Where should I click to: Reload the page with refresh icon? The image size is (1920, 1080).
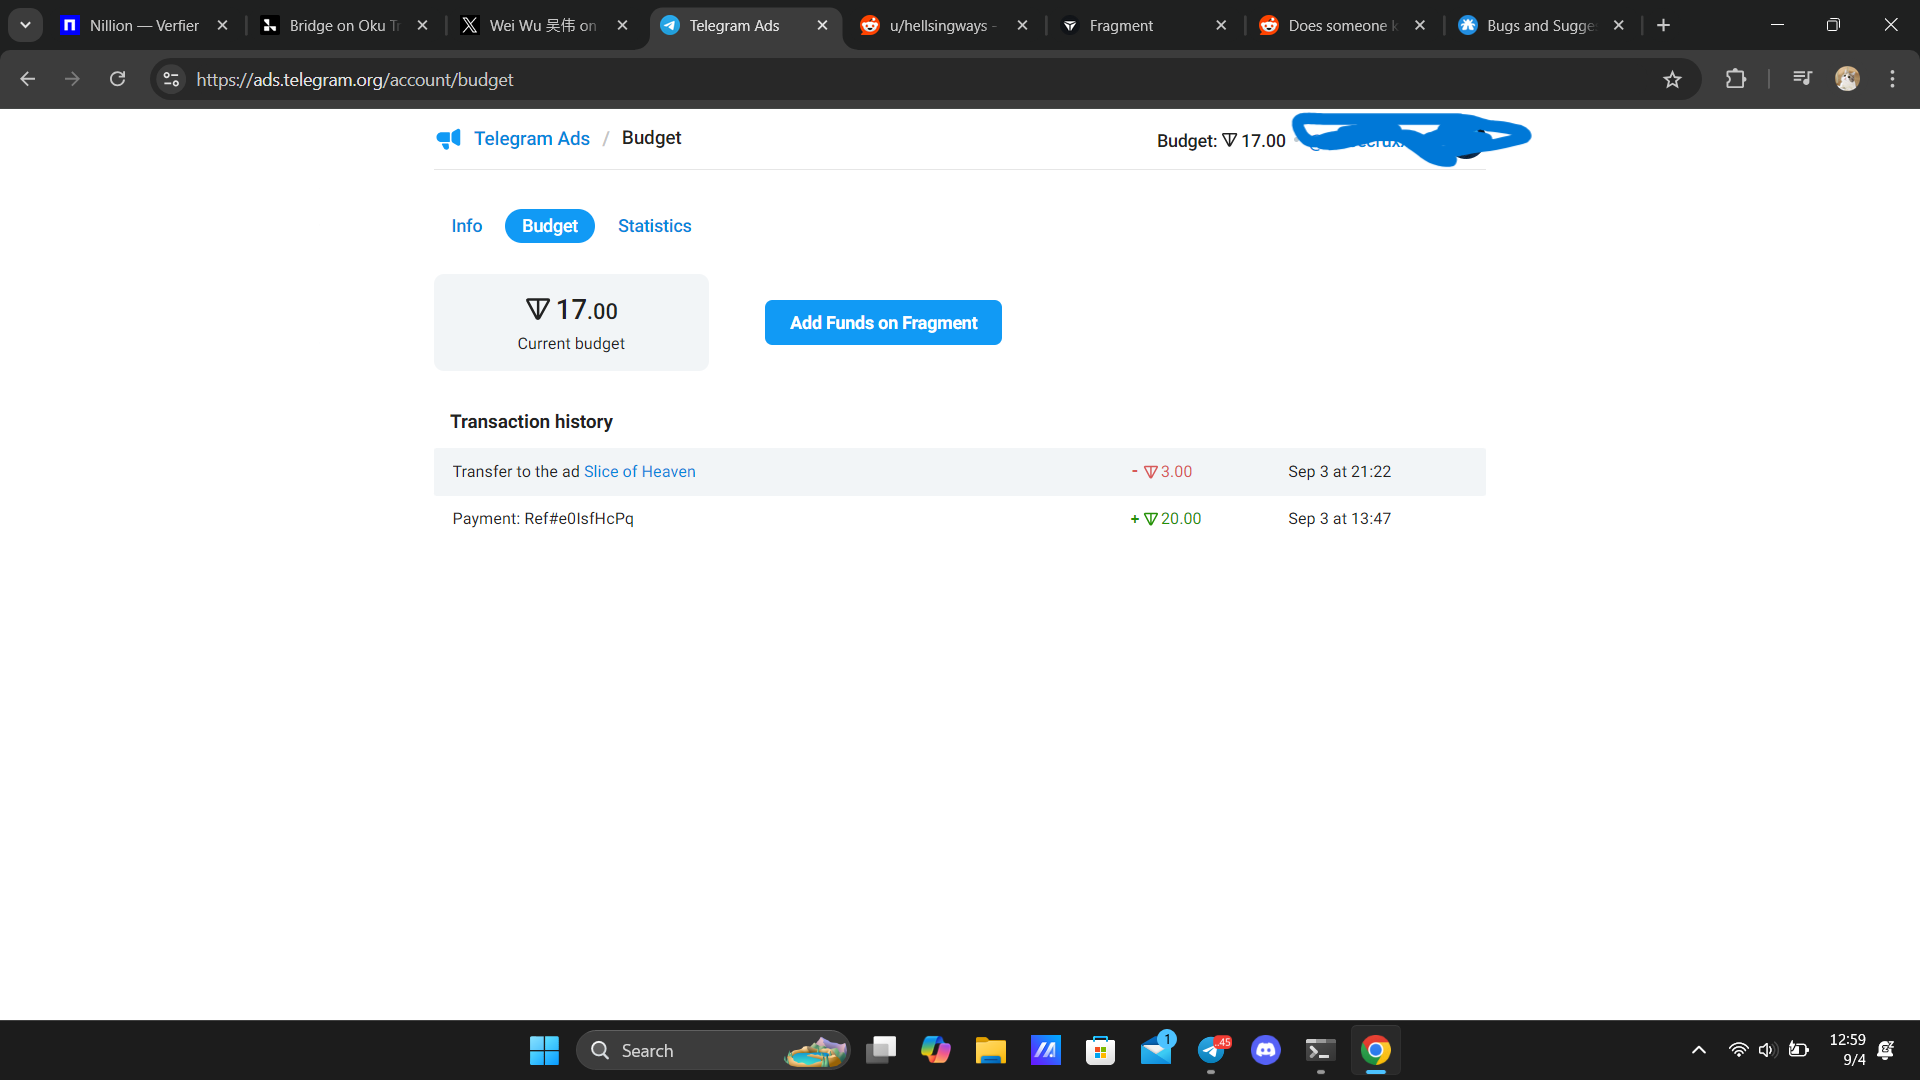117,79
